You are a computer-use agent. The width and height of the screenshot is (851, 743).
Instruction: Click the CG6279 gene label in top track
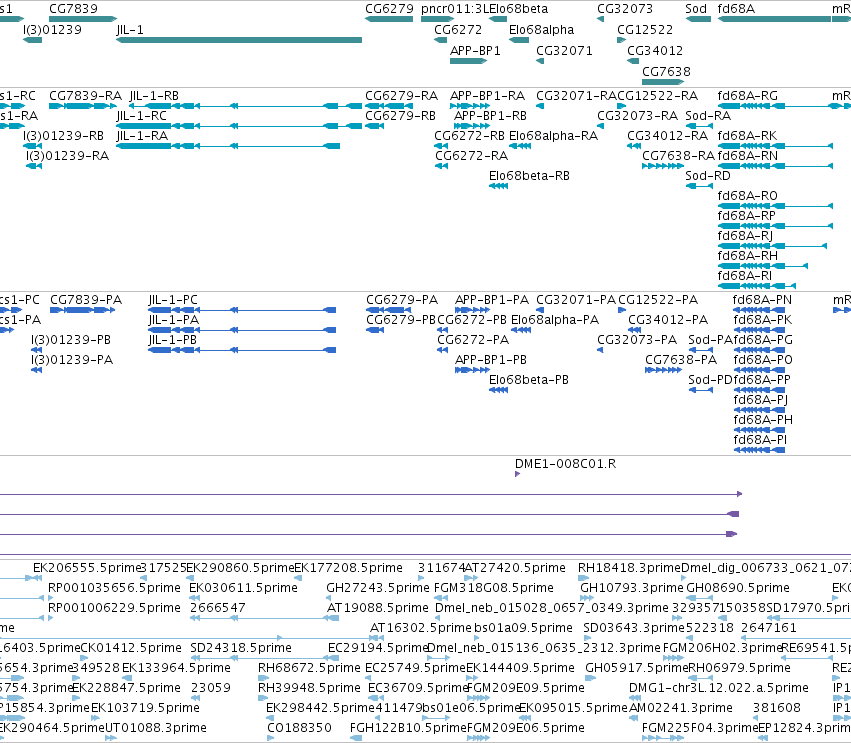[x=389, y=9]
